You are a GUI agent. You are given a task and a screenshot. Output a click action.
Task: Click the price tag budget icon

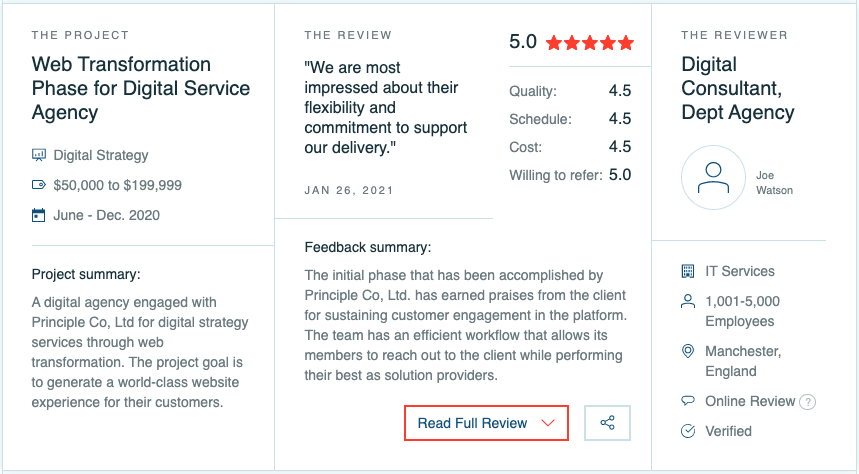click(x=38, y=185)
